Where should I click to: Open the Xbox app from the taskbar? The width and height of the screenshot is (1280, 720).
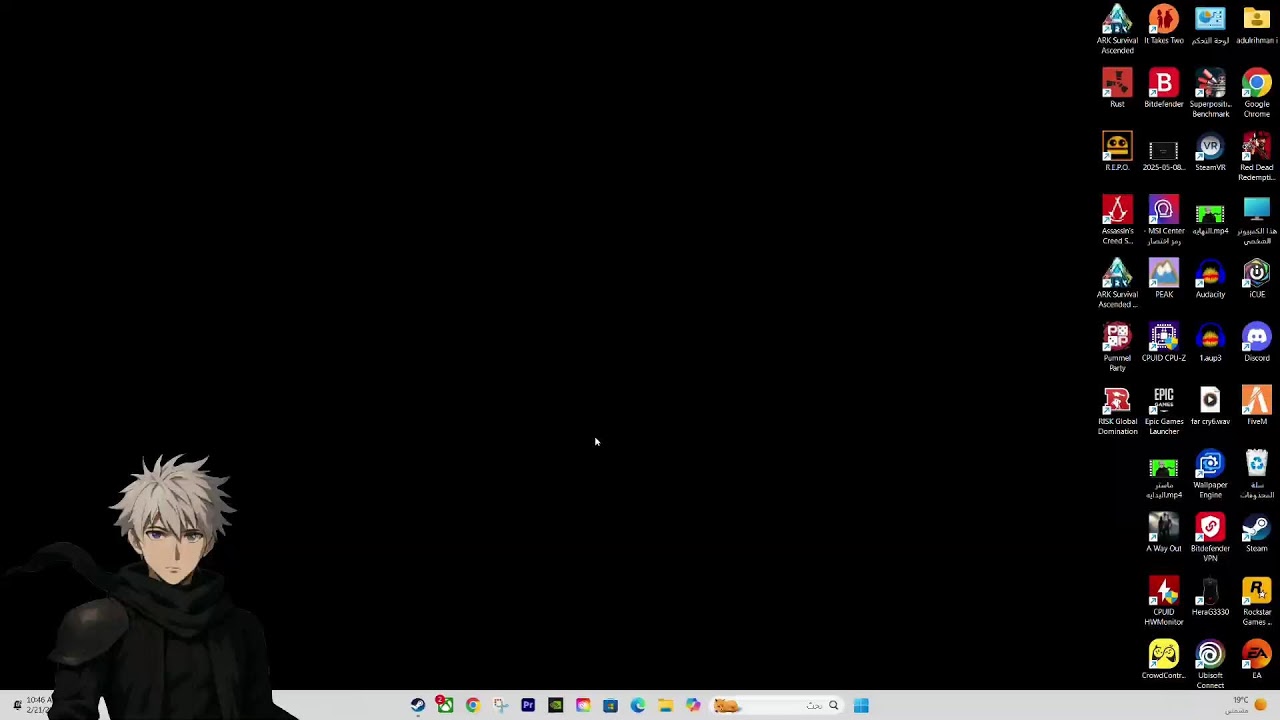pyautogui.click(x=445, y=705)
